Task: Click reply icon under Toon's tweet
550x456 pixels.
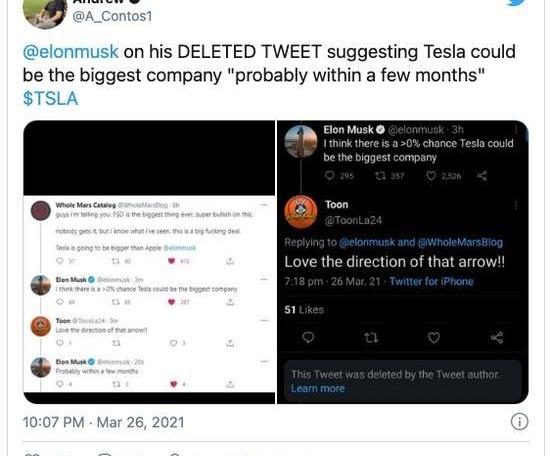Action: coord(308,337)
